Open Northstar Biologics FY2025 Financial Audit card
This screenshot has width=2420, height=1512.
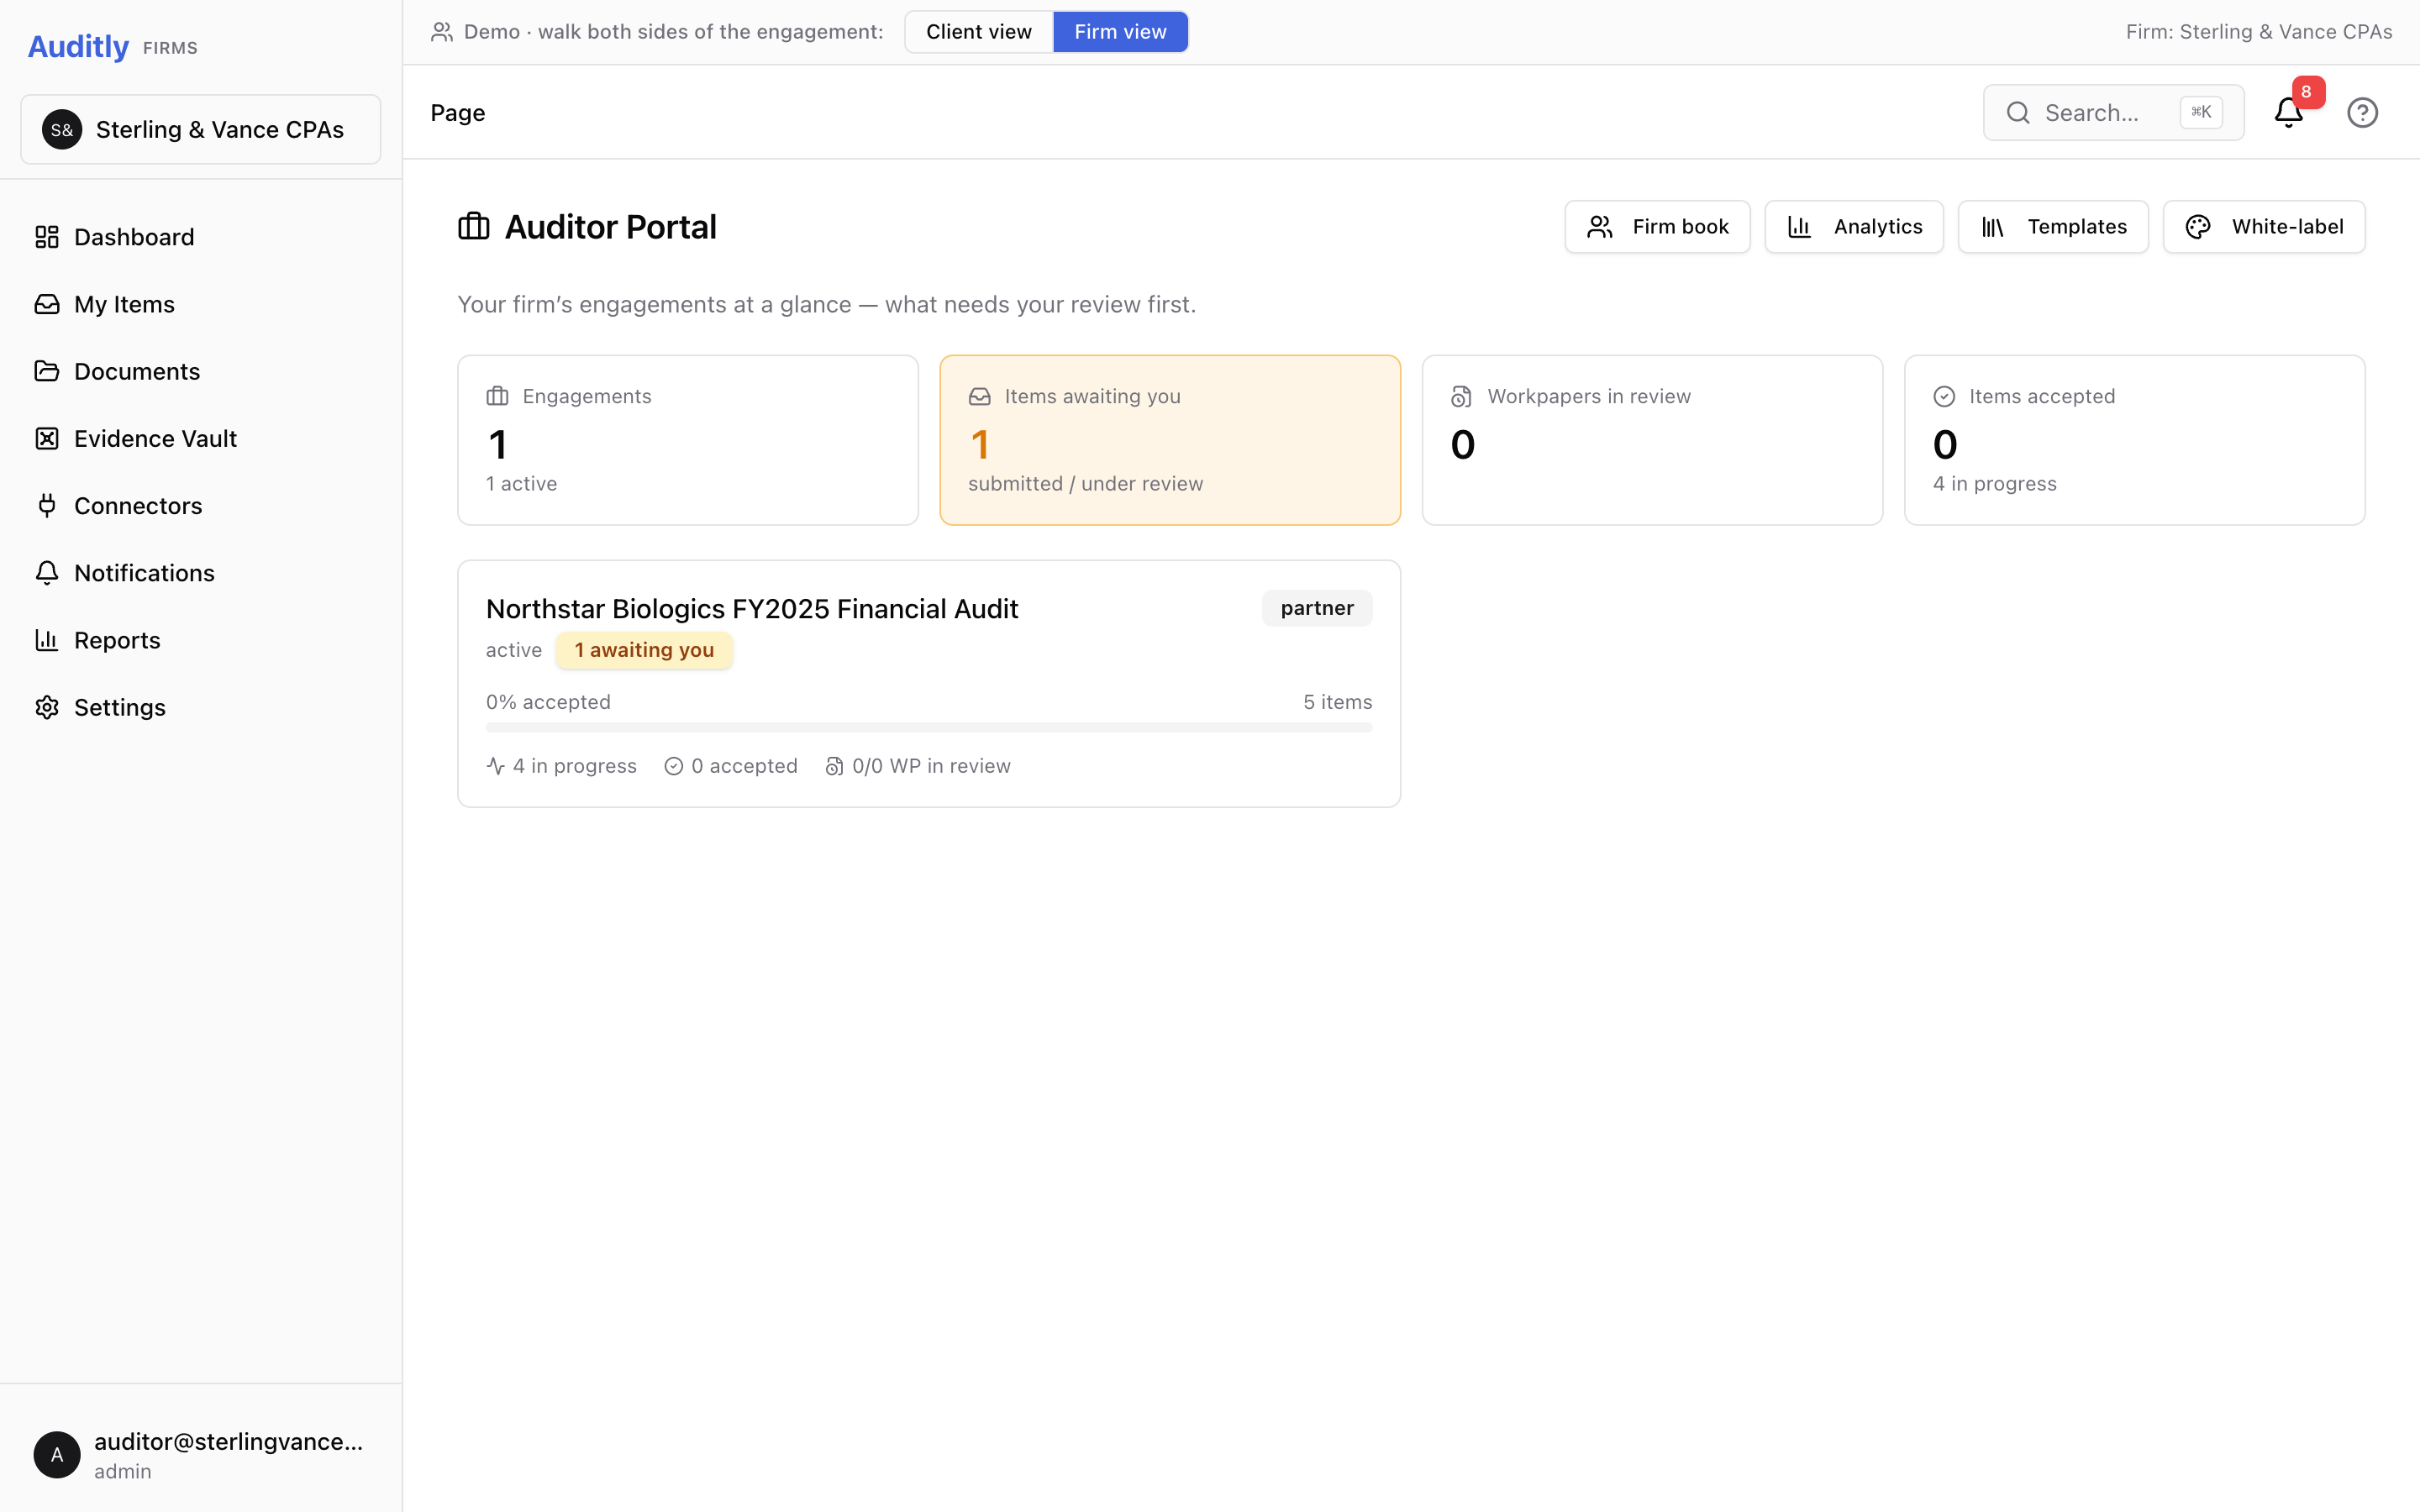coord(929,684)
